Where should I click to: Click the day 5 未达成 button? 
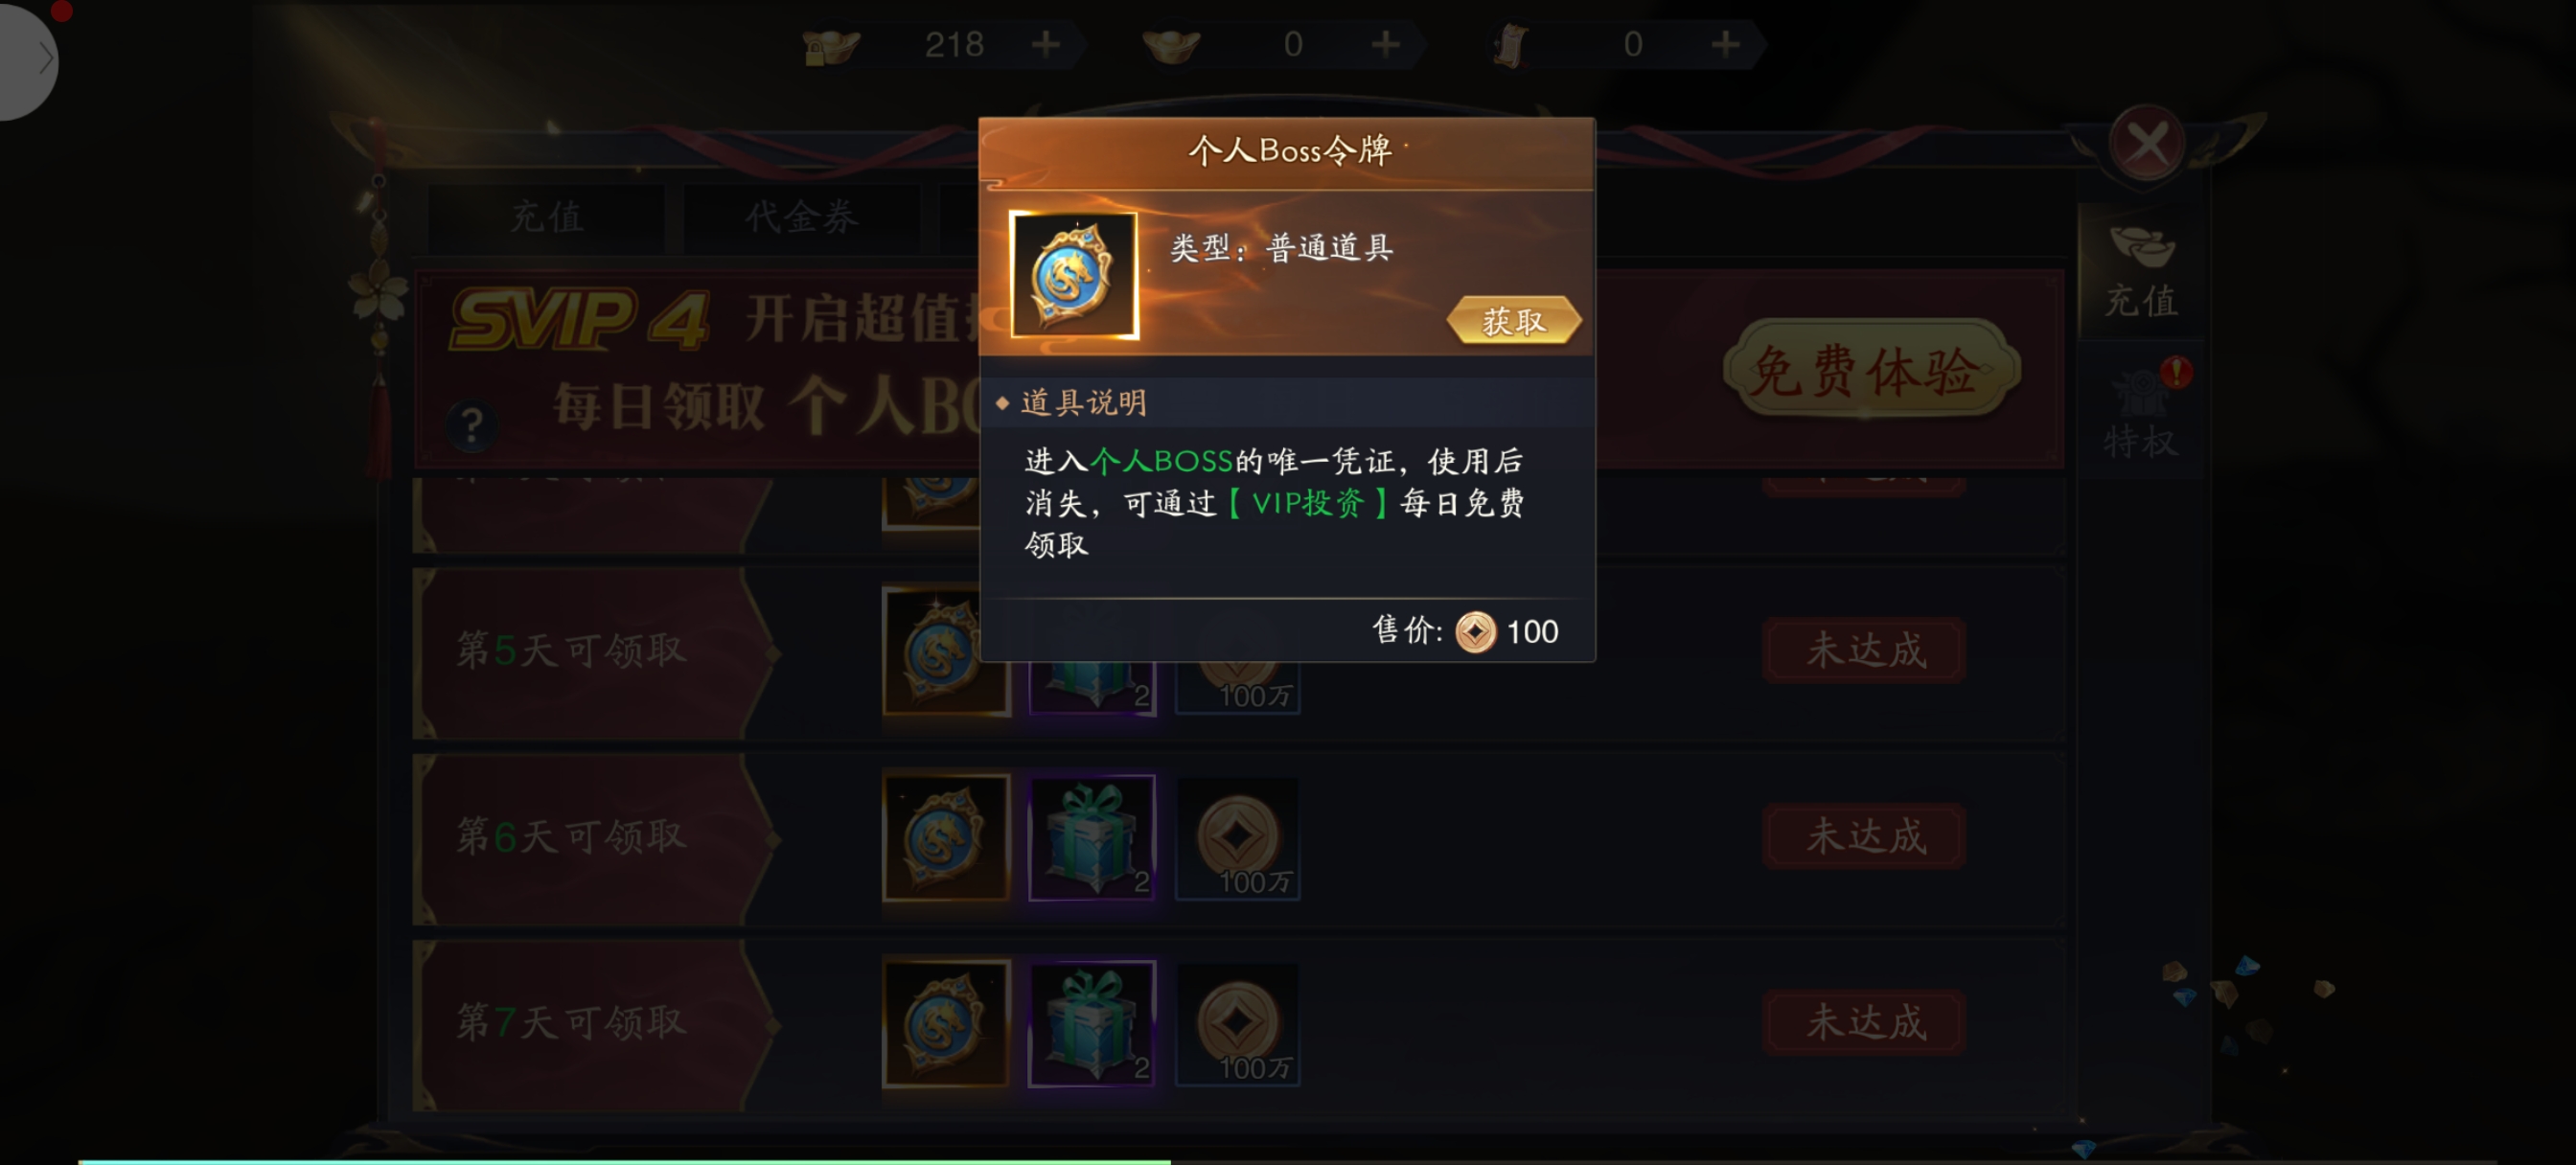tap(1864, 651)
